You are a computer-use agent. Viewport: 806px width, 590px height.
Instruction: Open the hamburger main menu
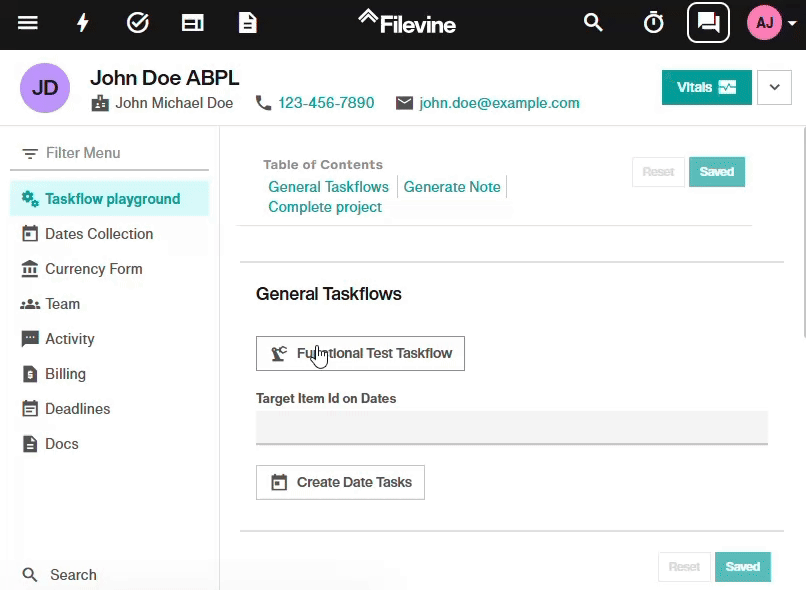(28, 23)
